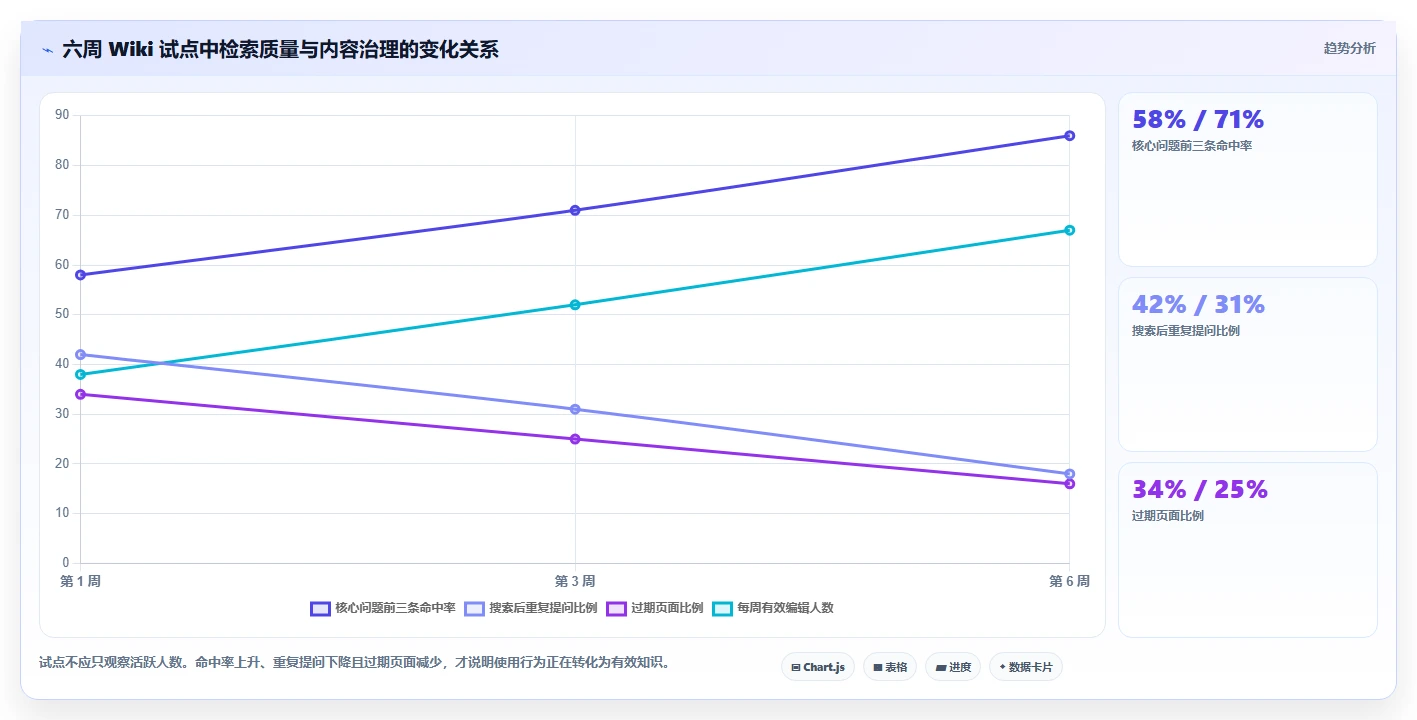Screen dimensions: 1417x720
Task: Click 第 6 周 point on 过期页面 line at 16
Action: point(1069,484)
